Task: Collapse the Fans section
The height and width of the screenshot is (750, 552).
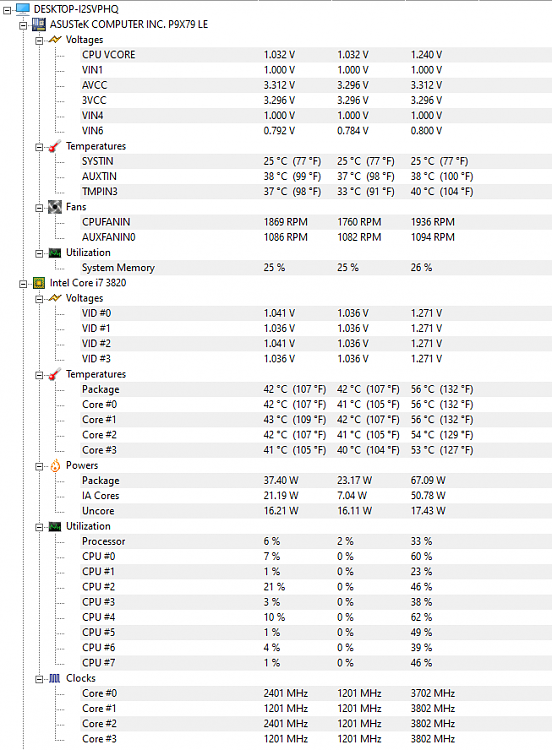Action: coord(39,208)
